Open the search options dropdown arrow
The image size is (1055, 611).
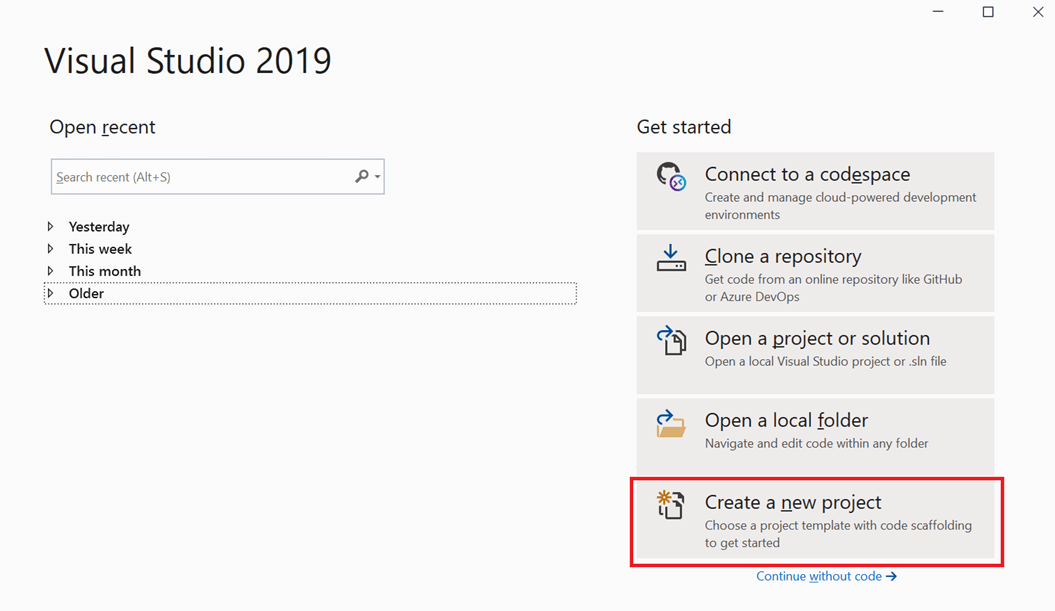[x=377, y=177]
